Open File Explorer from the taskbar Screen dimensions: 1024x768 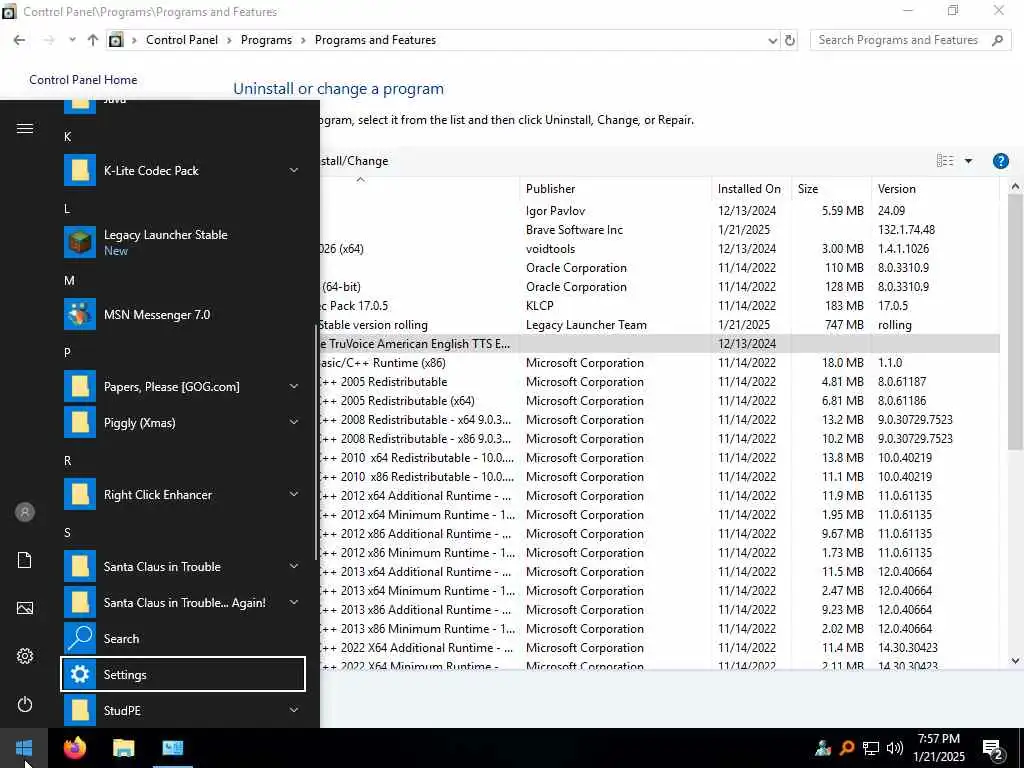[123, 748]
